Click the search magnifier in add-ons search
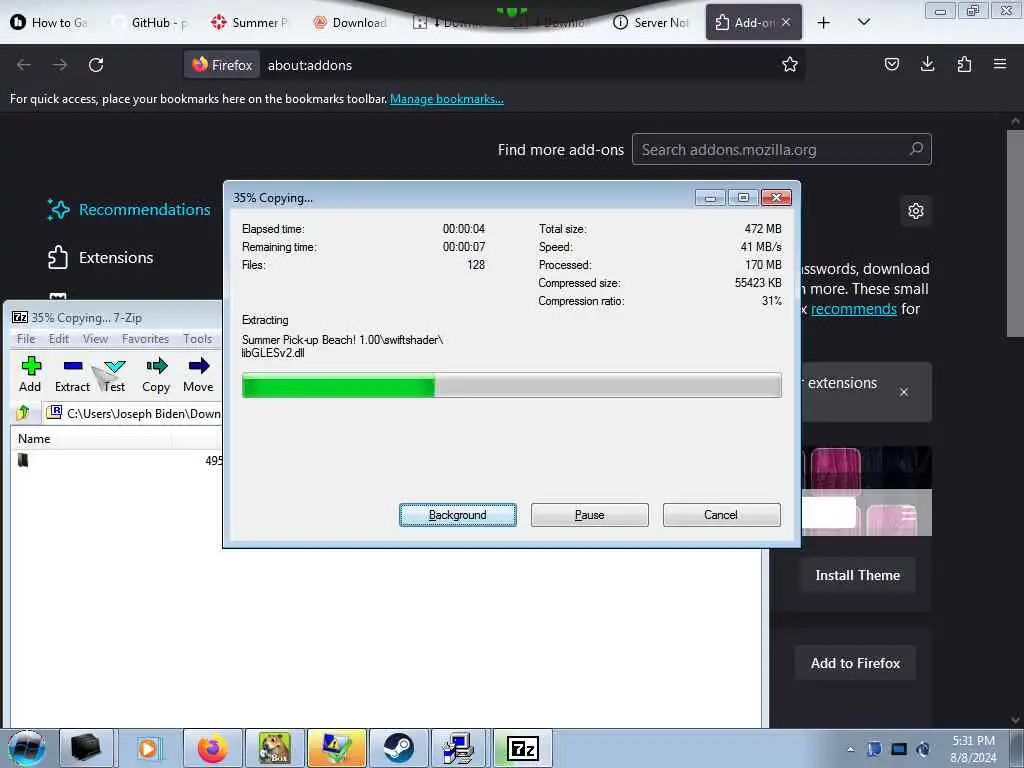The image size is (1024, 768). point(916,149)
